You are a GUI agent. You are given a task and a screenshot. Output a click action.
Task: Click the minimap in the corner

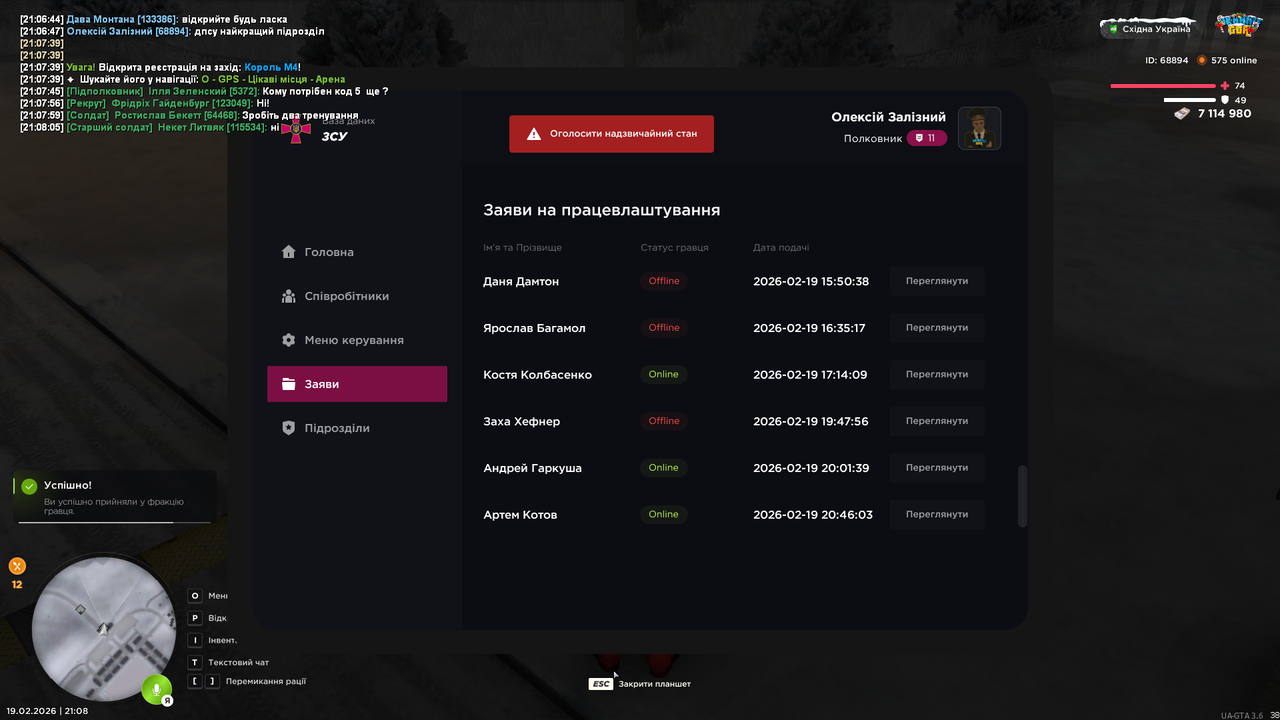click(104, 629)
